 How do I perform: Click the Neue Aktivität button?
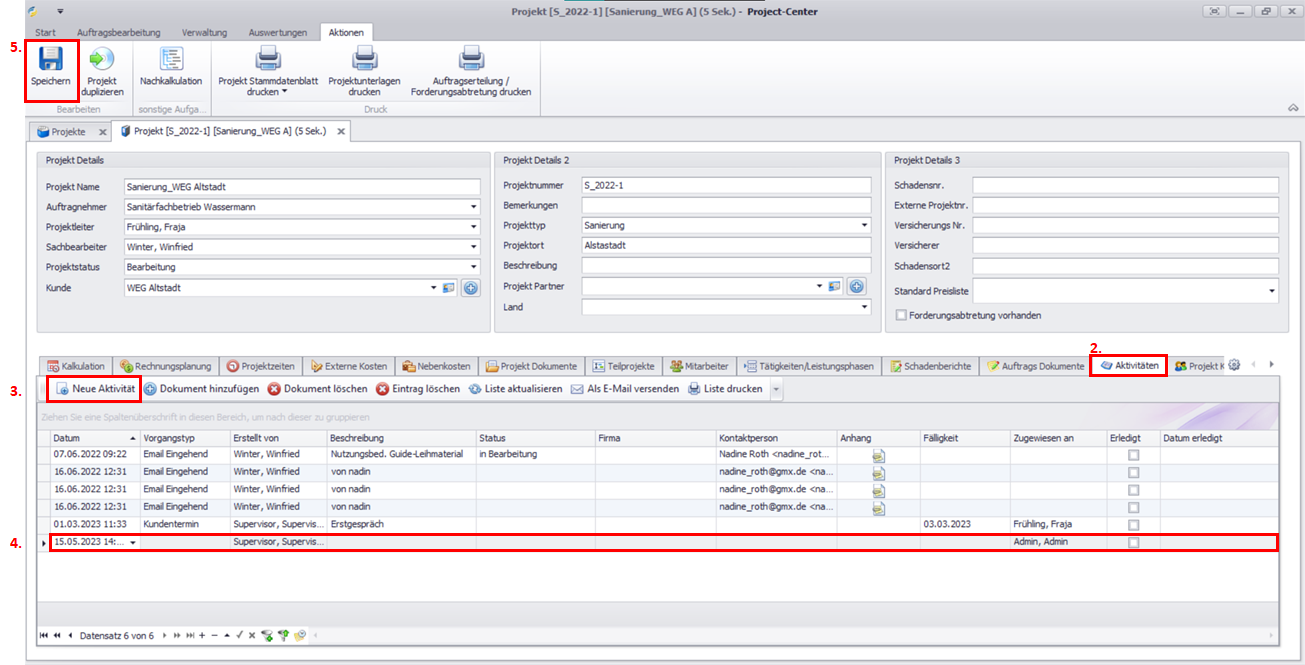click(96, 389)
